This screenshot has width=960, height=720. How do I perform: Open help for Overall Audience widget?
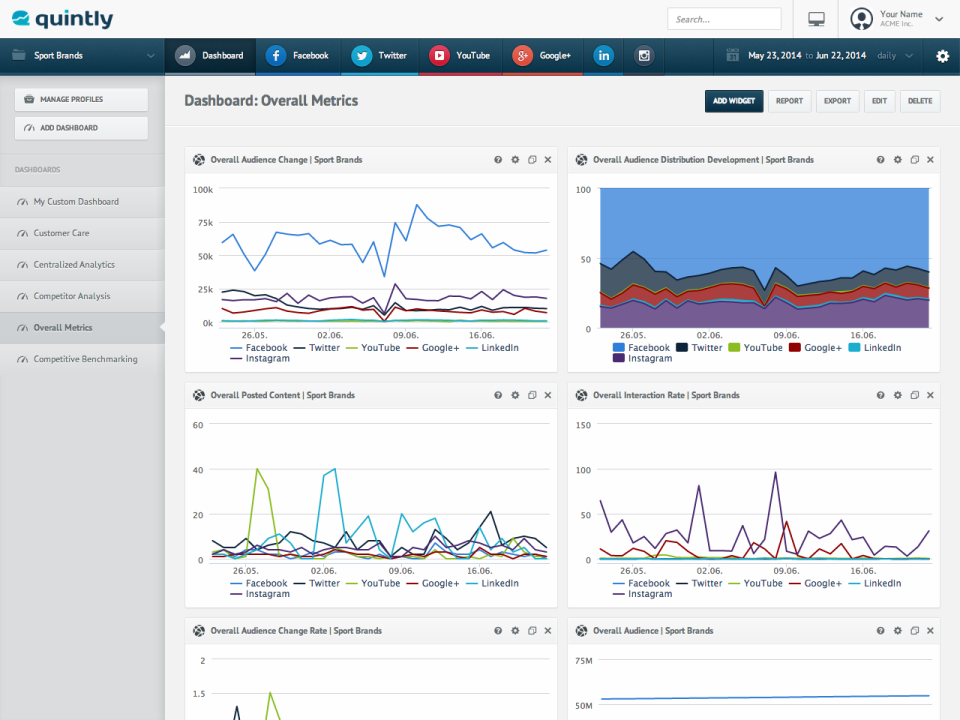pyautogui.click(x=880, y=631)
